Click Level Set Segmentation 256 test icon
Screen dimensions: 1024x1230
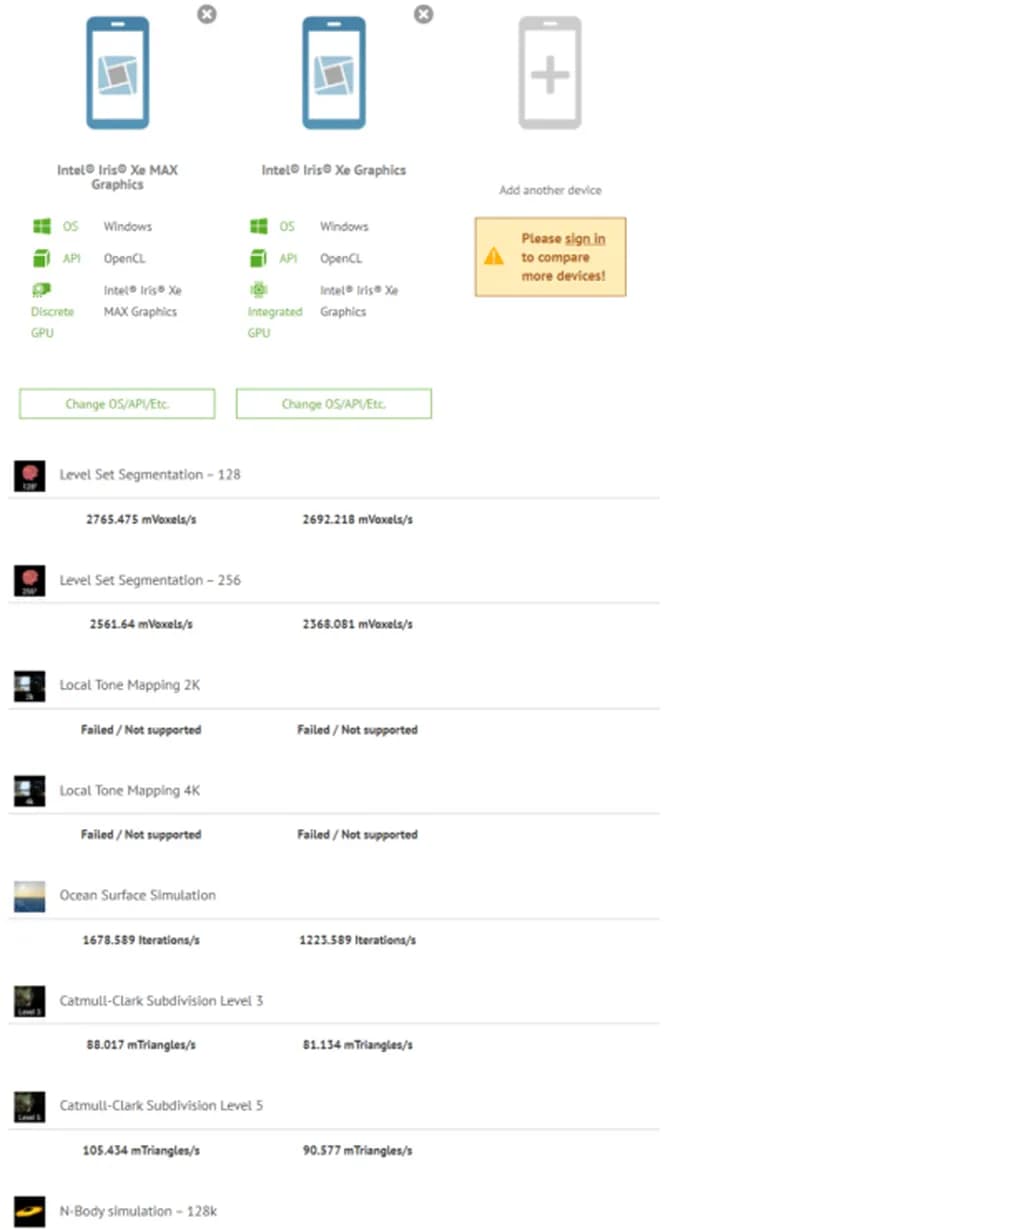point(29,581)
